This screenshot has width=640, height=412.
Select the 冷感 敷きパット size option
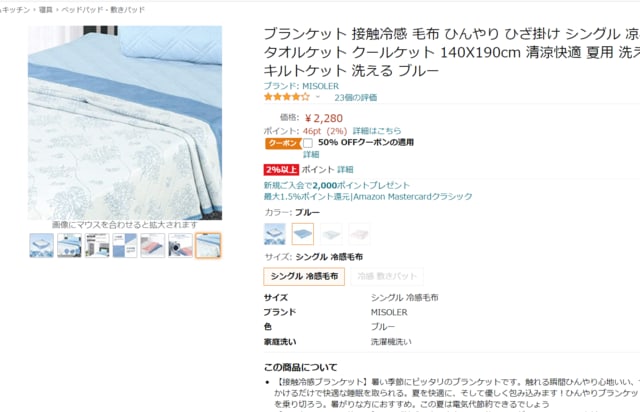click(387, 276)
